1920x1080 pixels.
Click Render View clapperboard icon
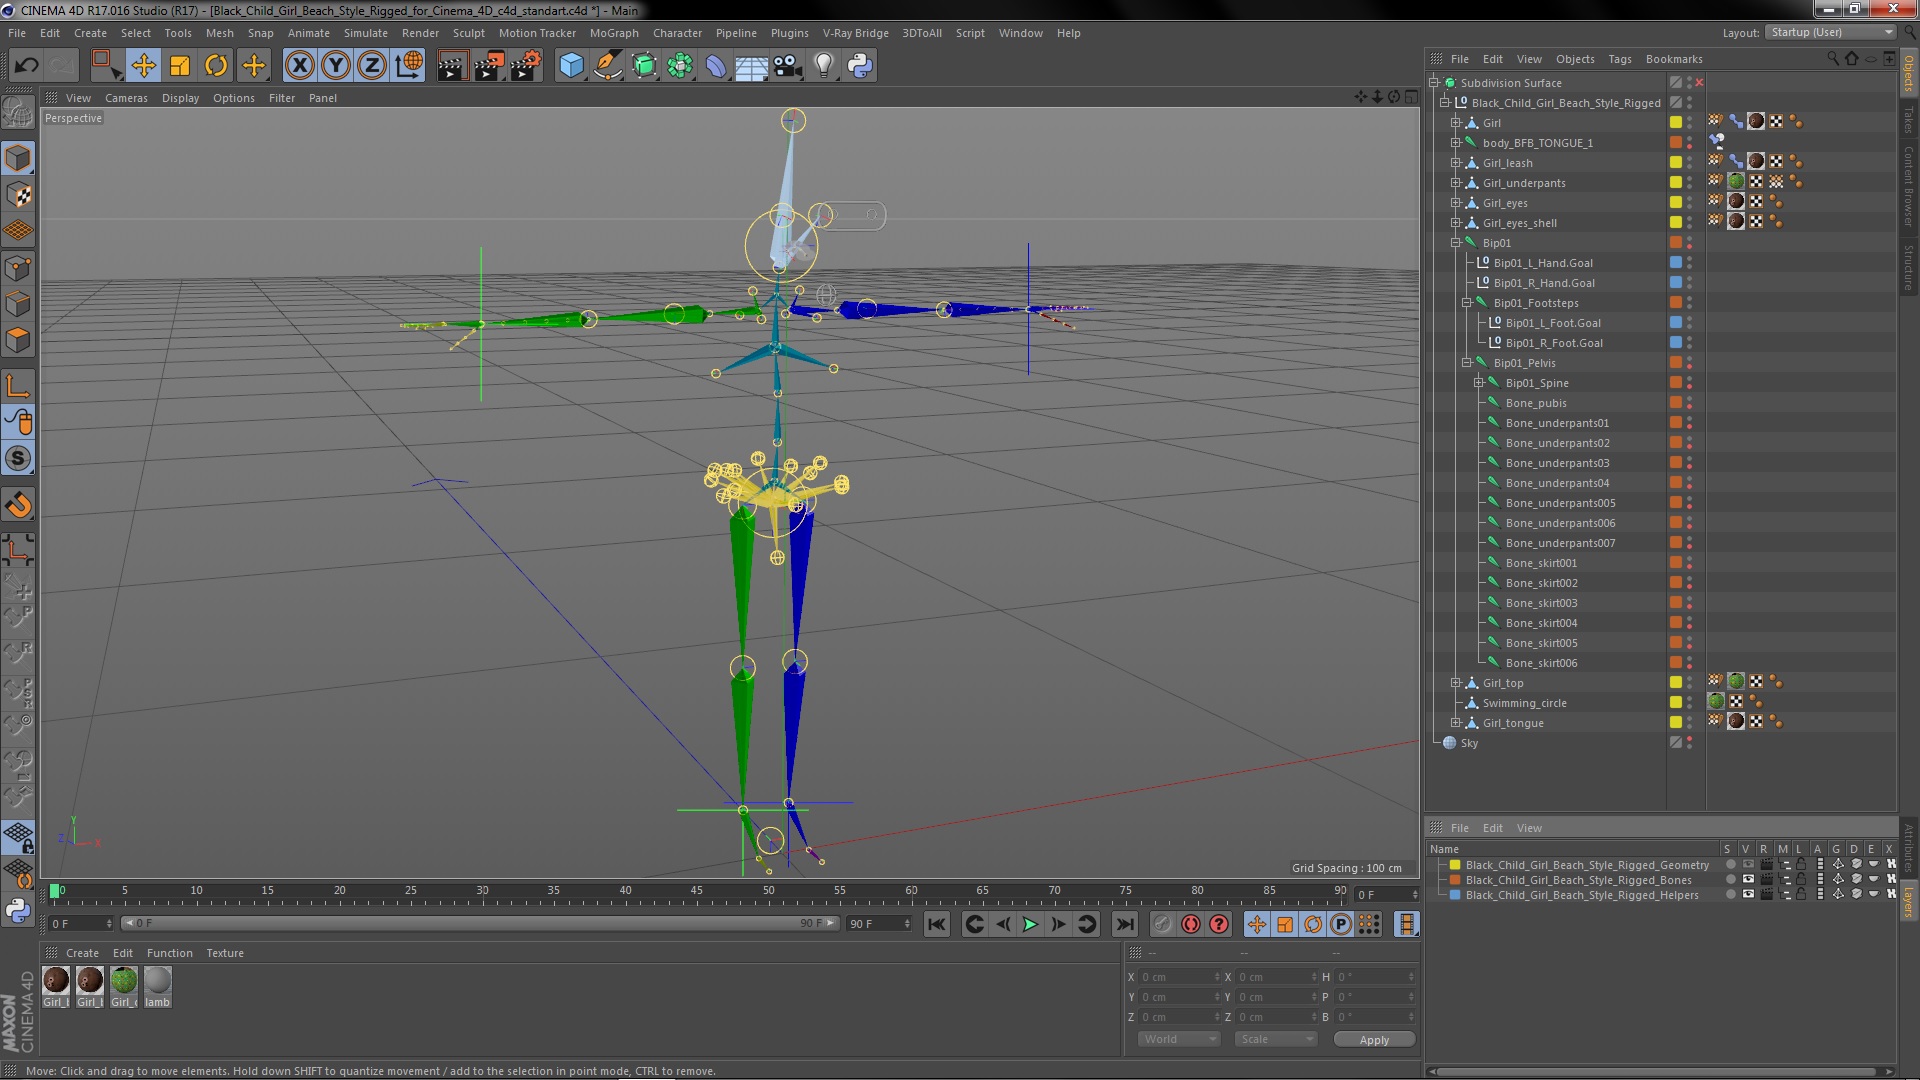[x=452, y=66]
